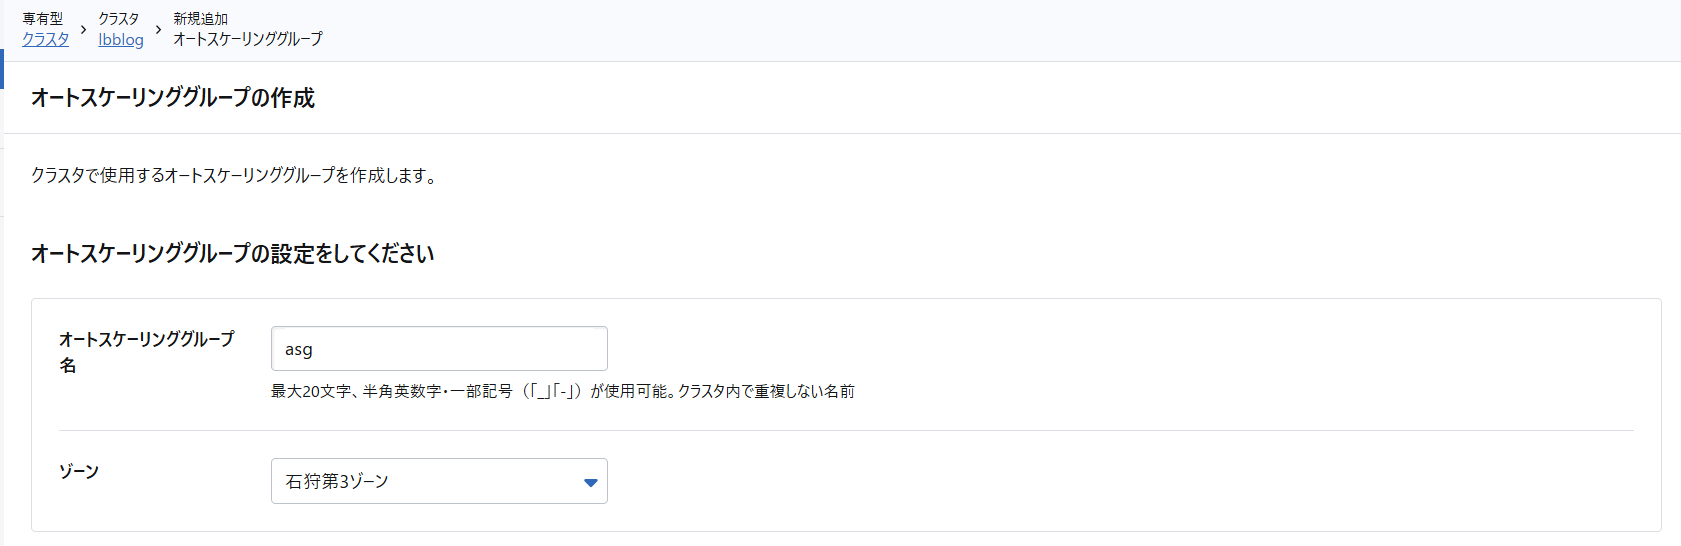Click the blue caret arrow in zone selector

590,482
